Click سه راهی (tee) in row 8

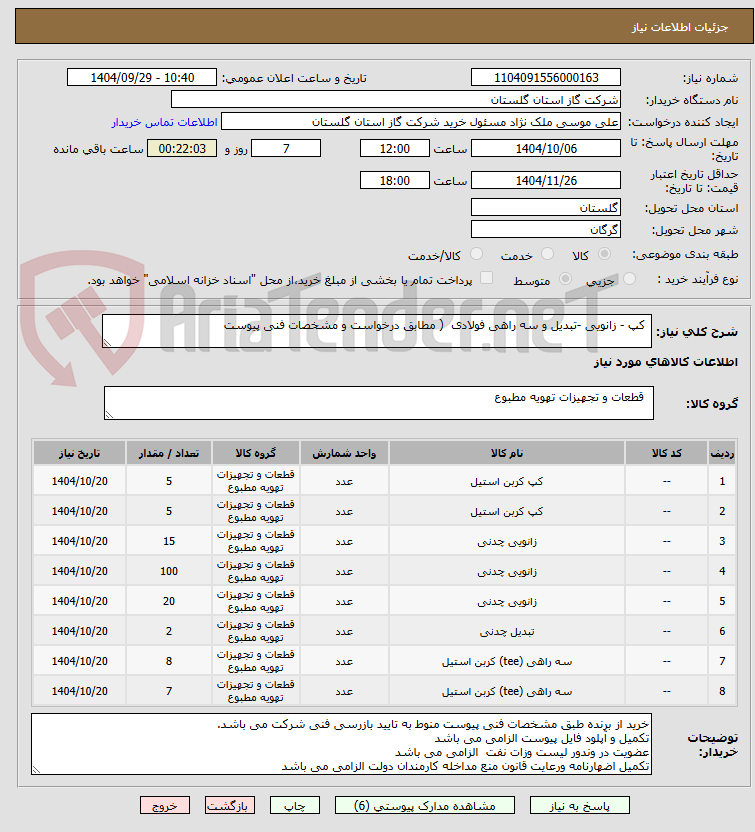[507, 691]
